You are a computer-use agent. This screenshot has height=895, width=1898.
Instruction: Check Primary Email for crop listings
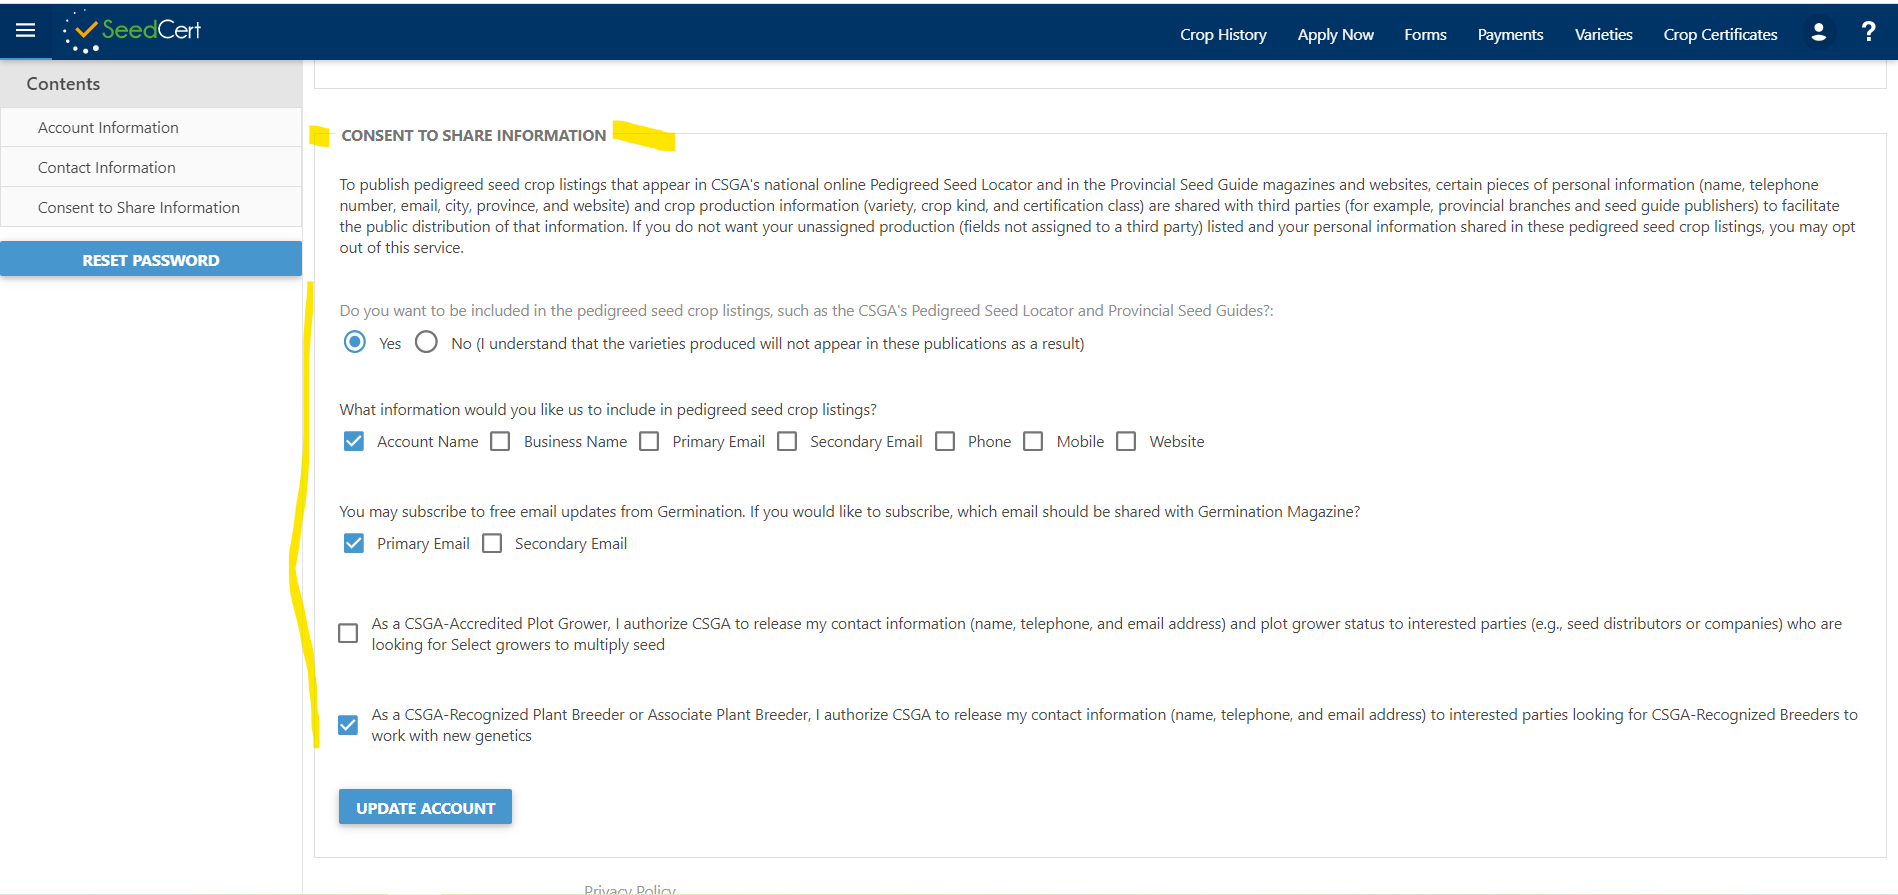point(649,441)
